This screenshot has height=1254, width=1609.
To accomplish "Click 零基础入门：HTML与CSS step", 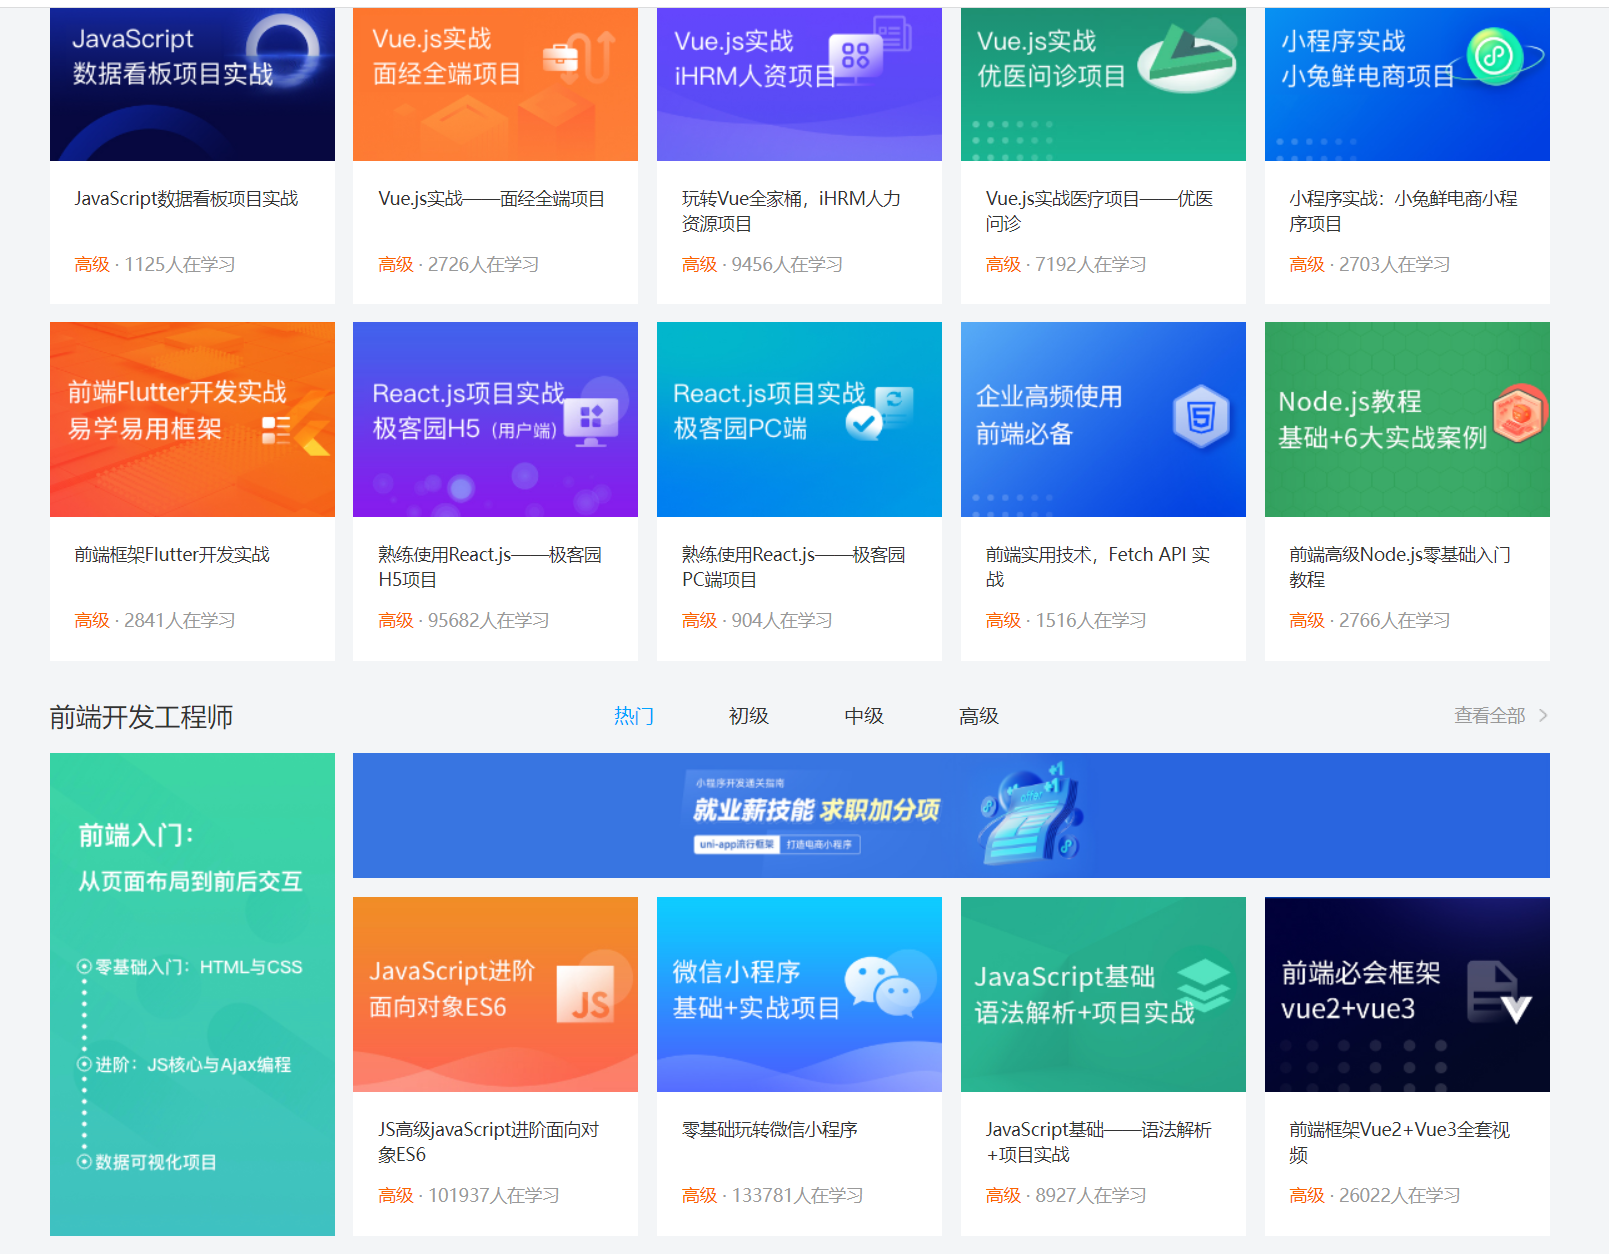I will (x=190, y=967).
